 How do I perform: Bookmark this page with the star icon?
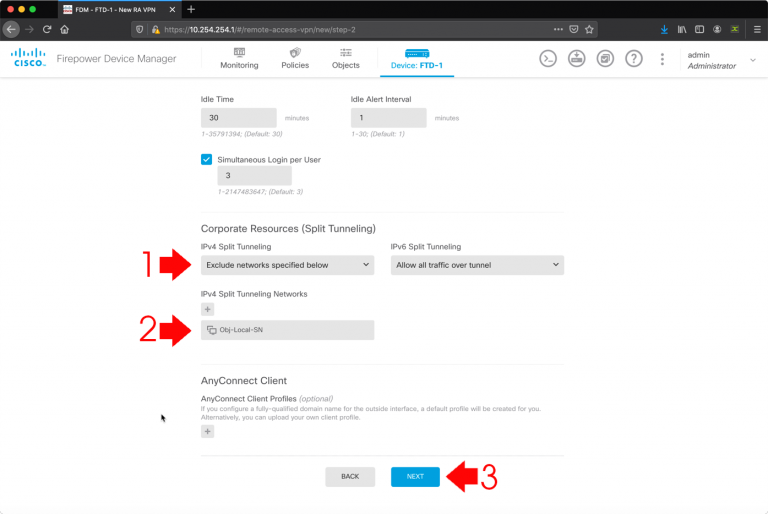(589, 29)
